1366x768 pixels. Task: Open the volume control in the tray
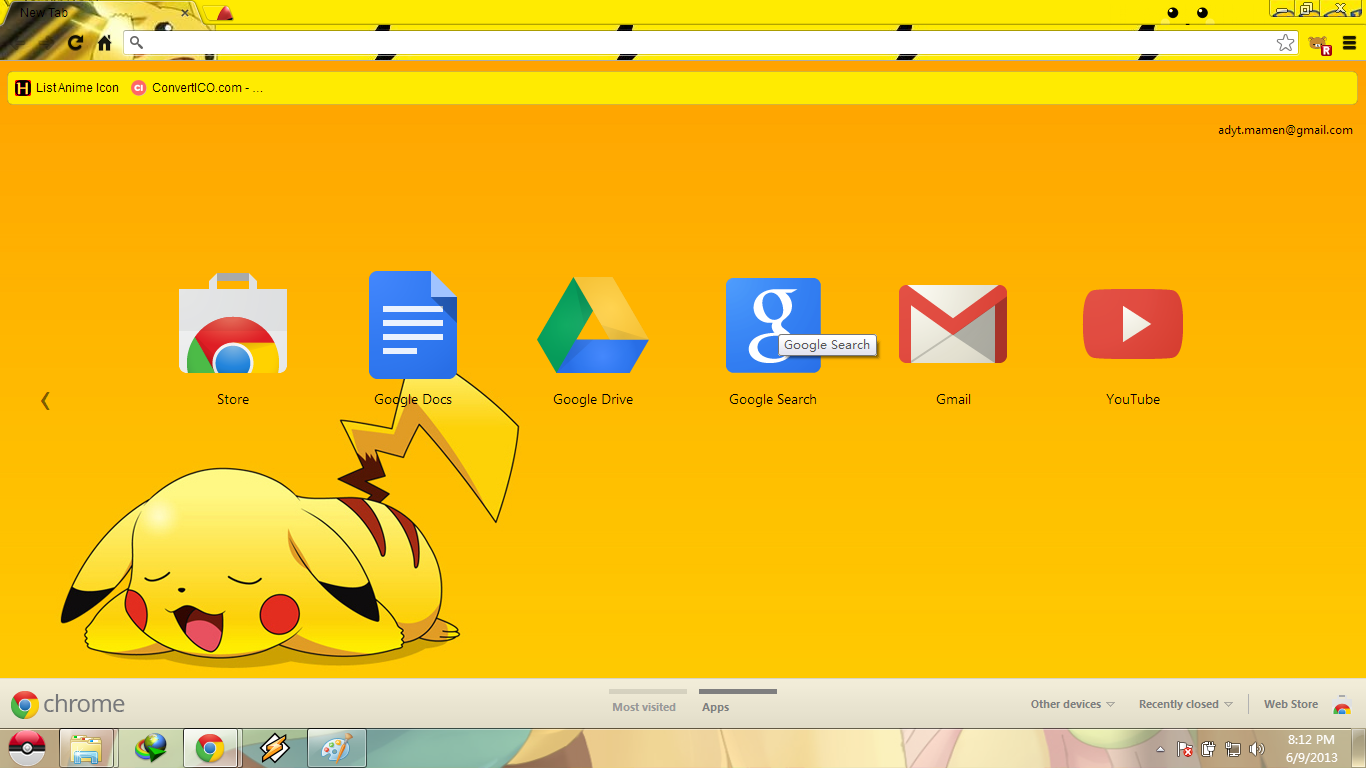pos(1257,749)
